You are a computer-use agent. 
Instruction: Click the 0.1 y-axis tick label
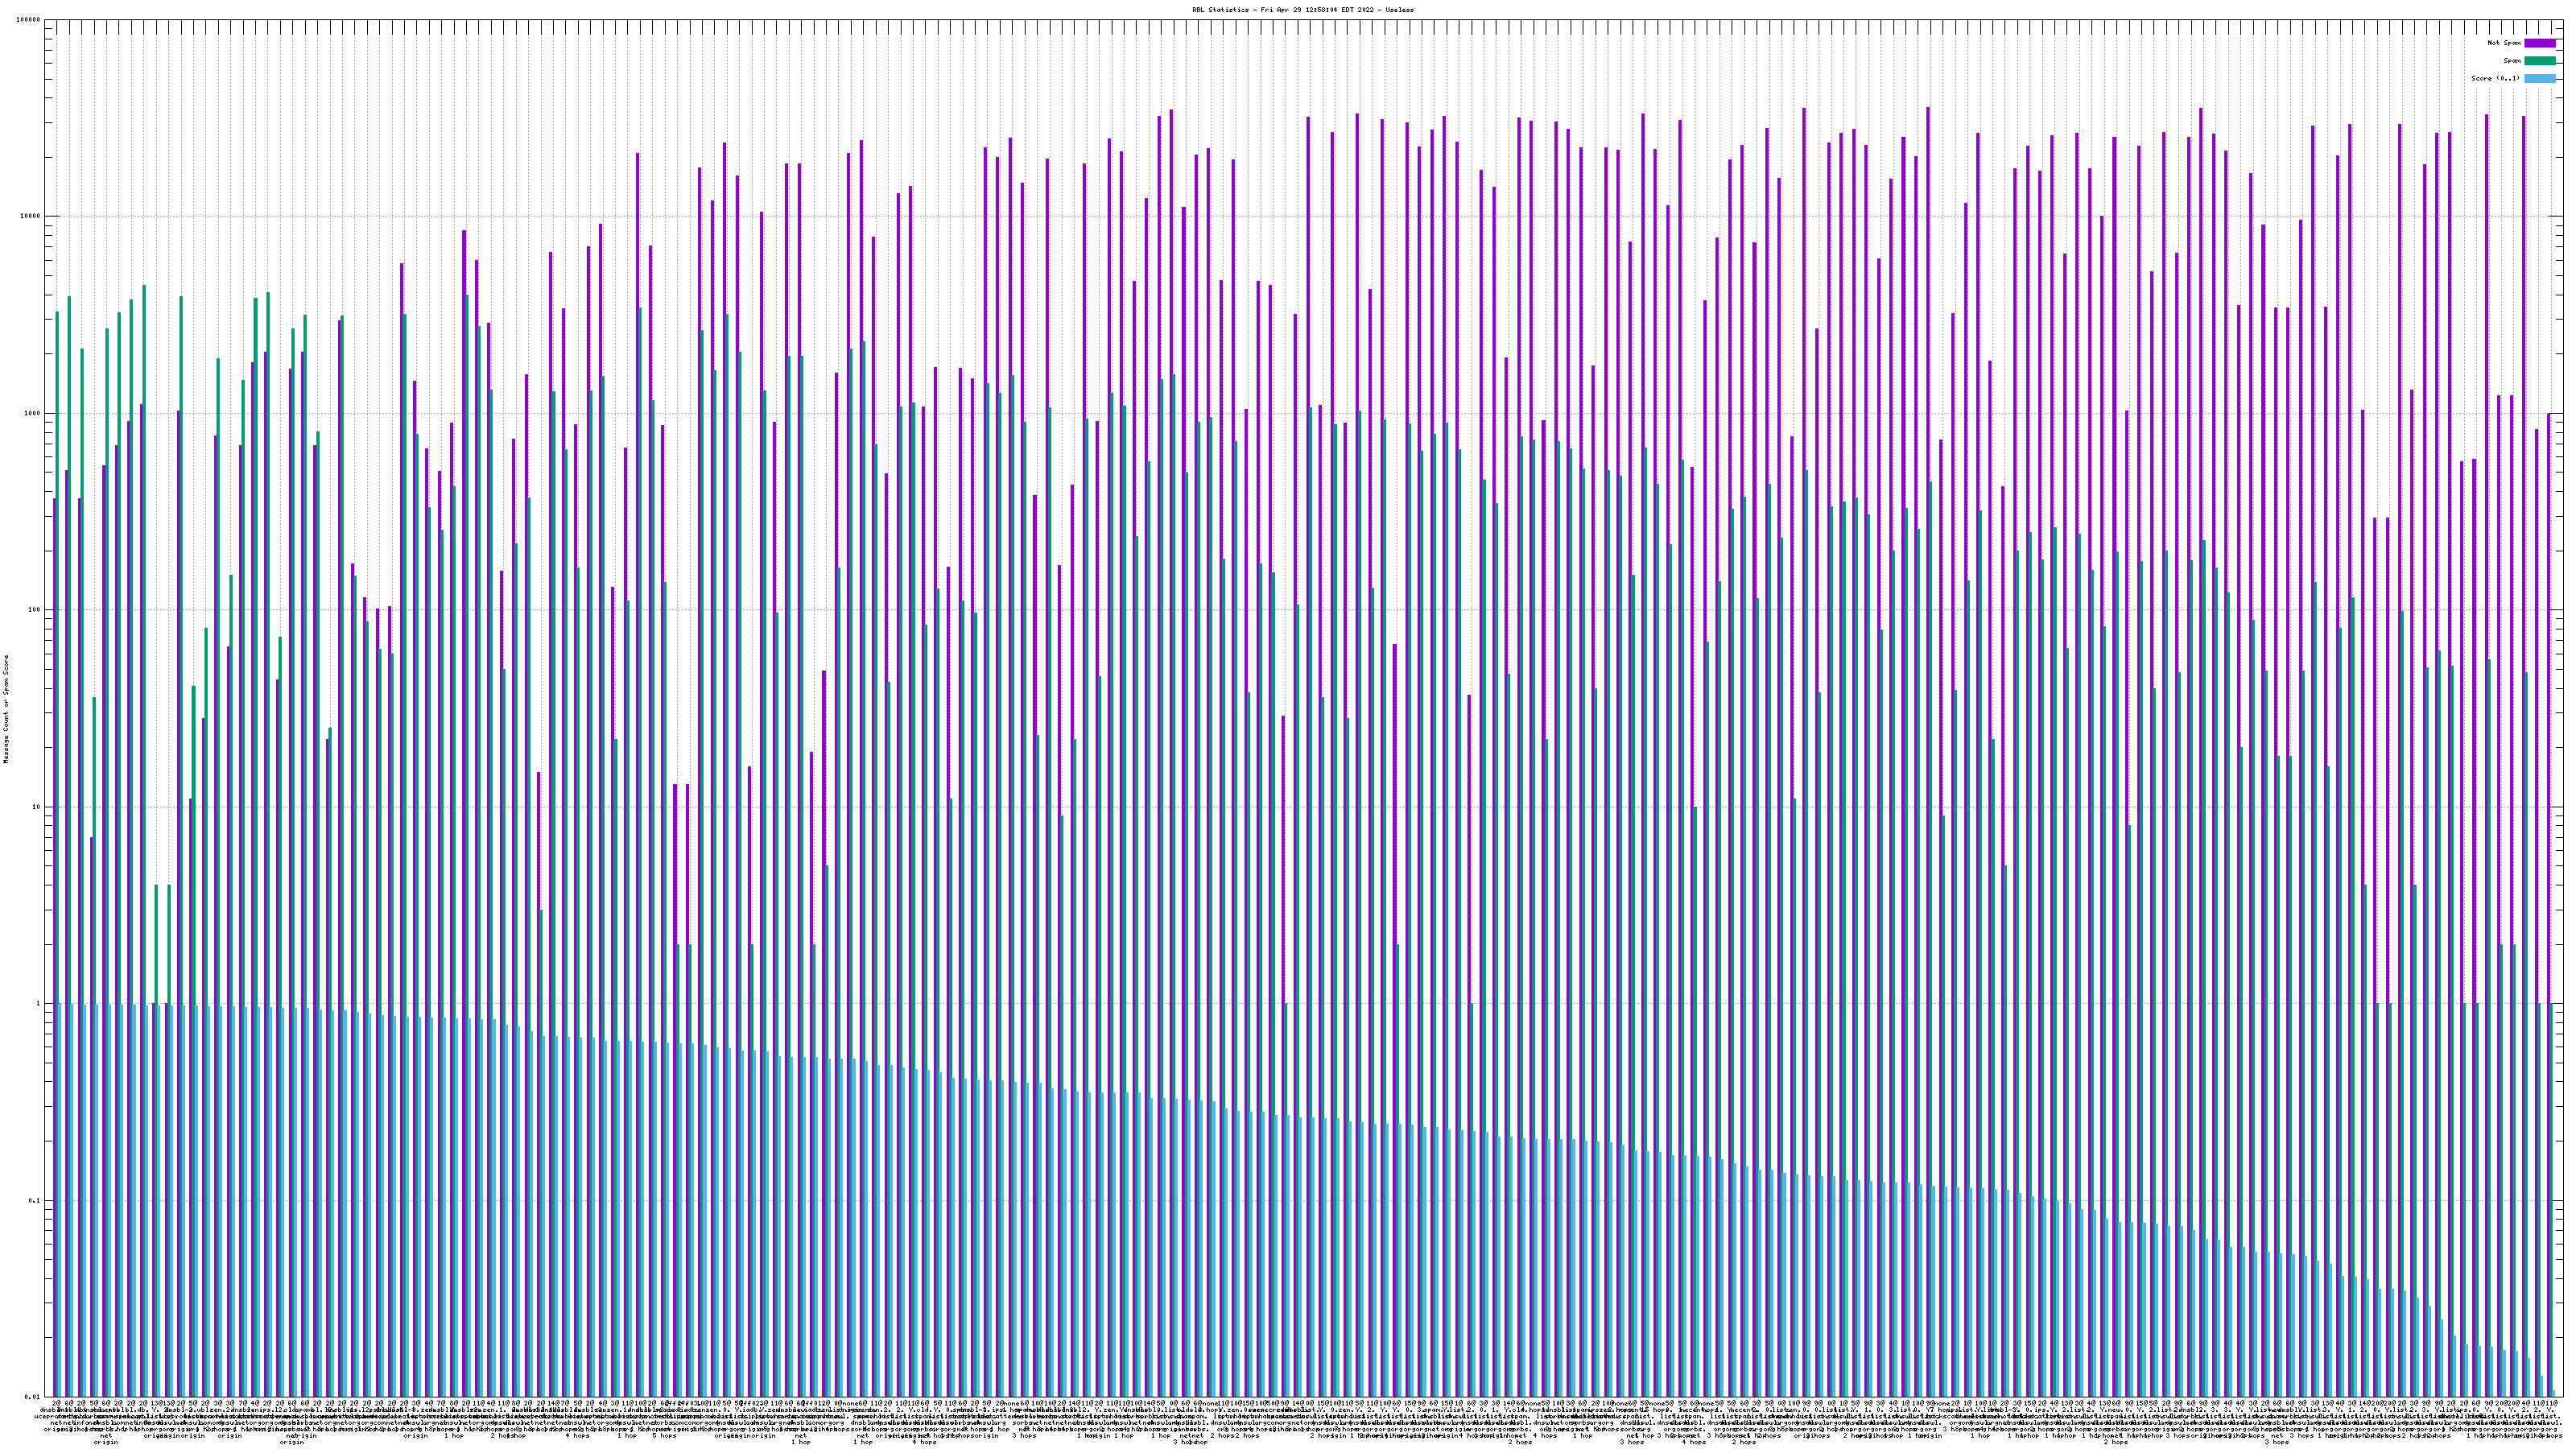click(35, 1200)
